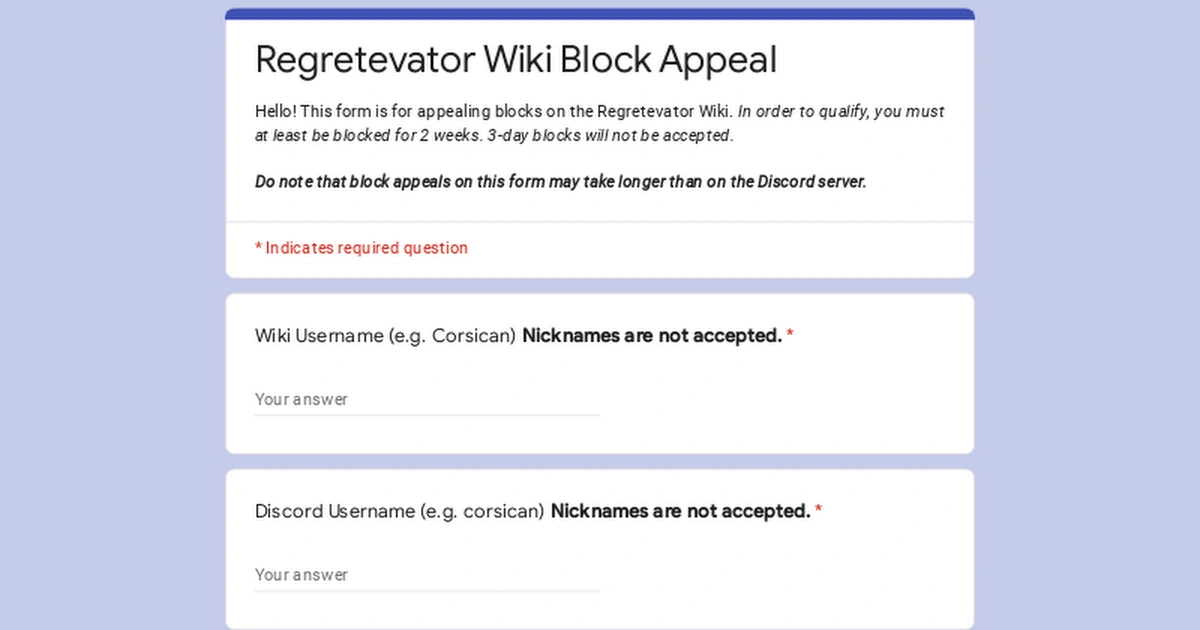Screen dimensions: 1200x630
Task: Click the Your answer placeholder under Wiki Username
Action: click(x=302, y=399)
